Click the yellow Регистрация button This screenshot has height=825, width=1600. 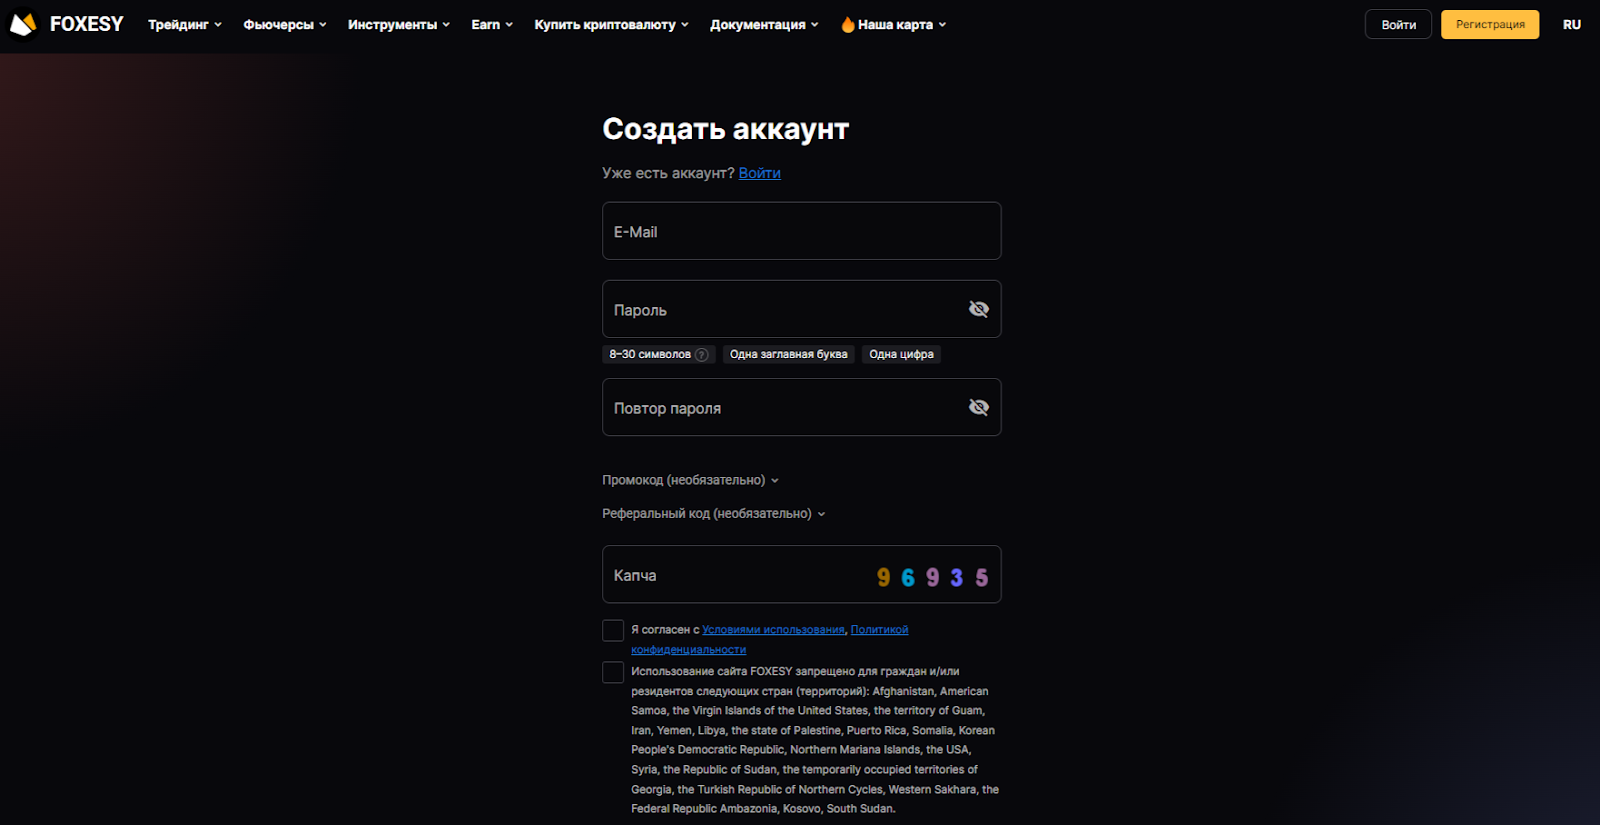point(1489,25)
